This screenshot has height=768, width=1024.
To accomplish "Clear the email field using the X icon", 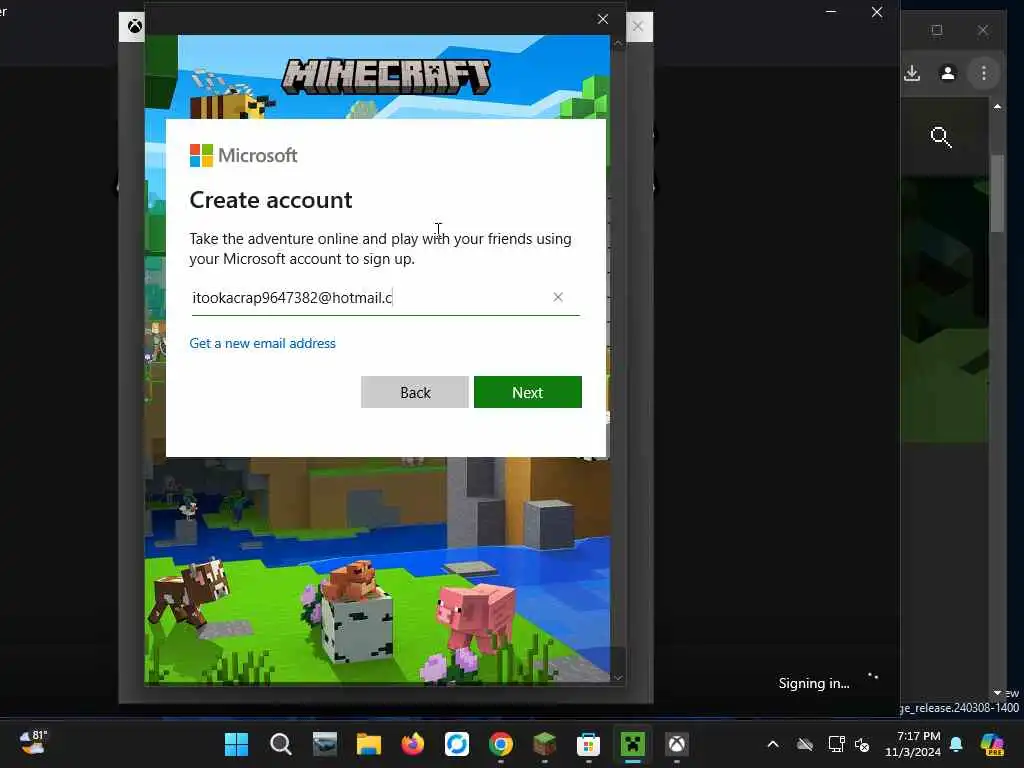I will (x=558, y=297).
